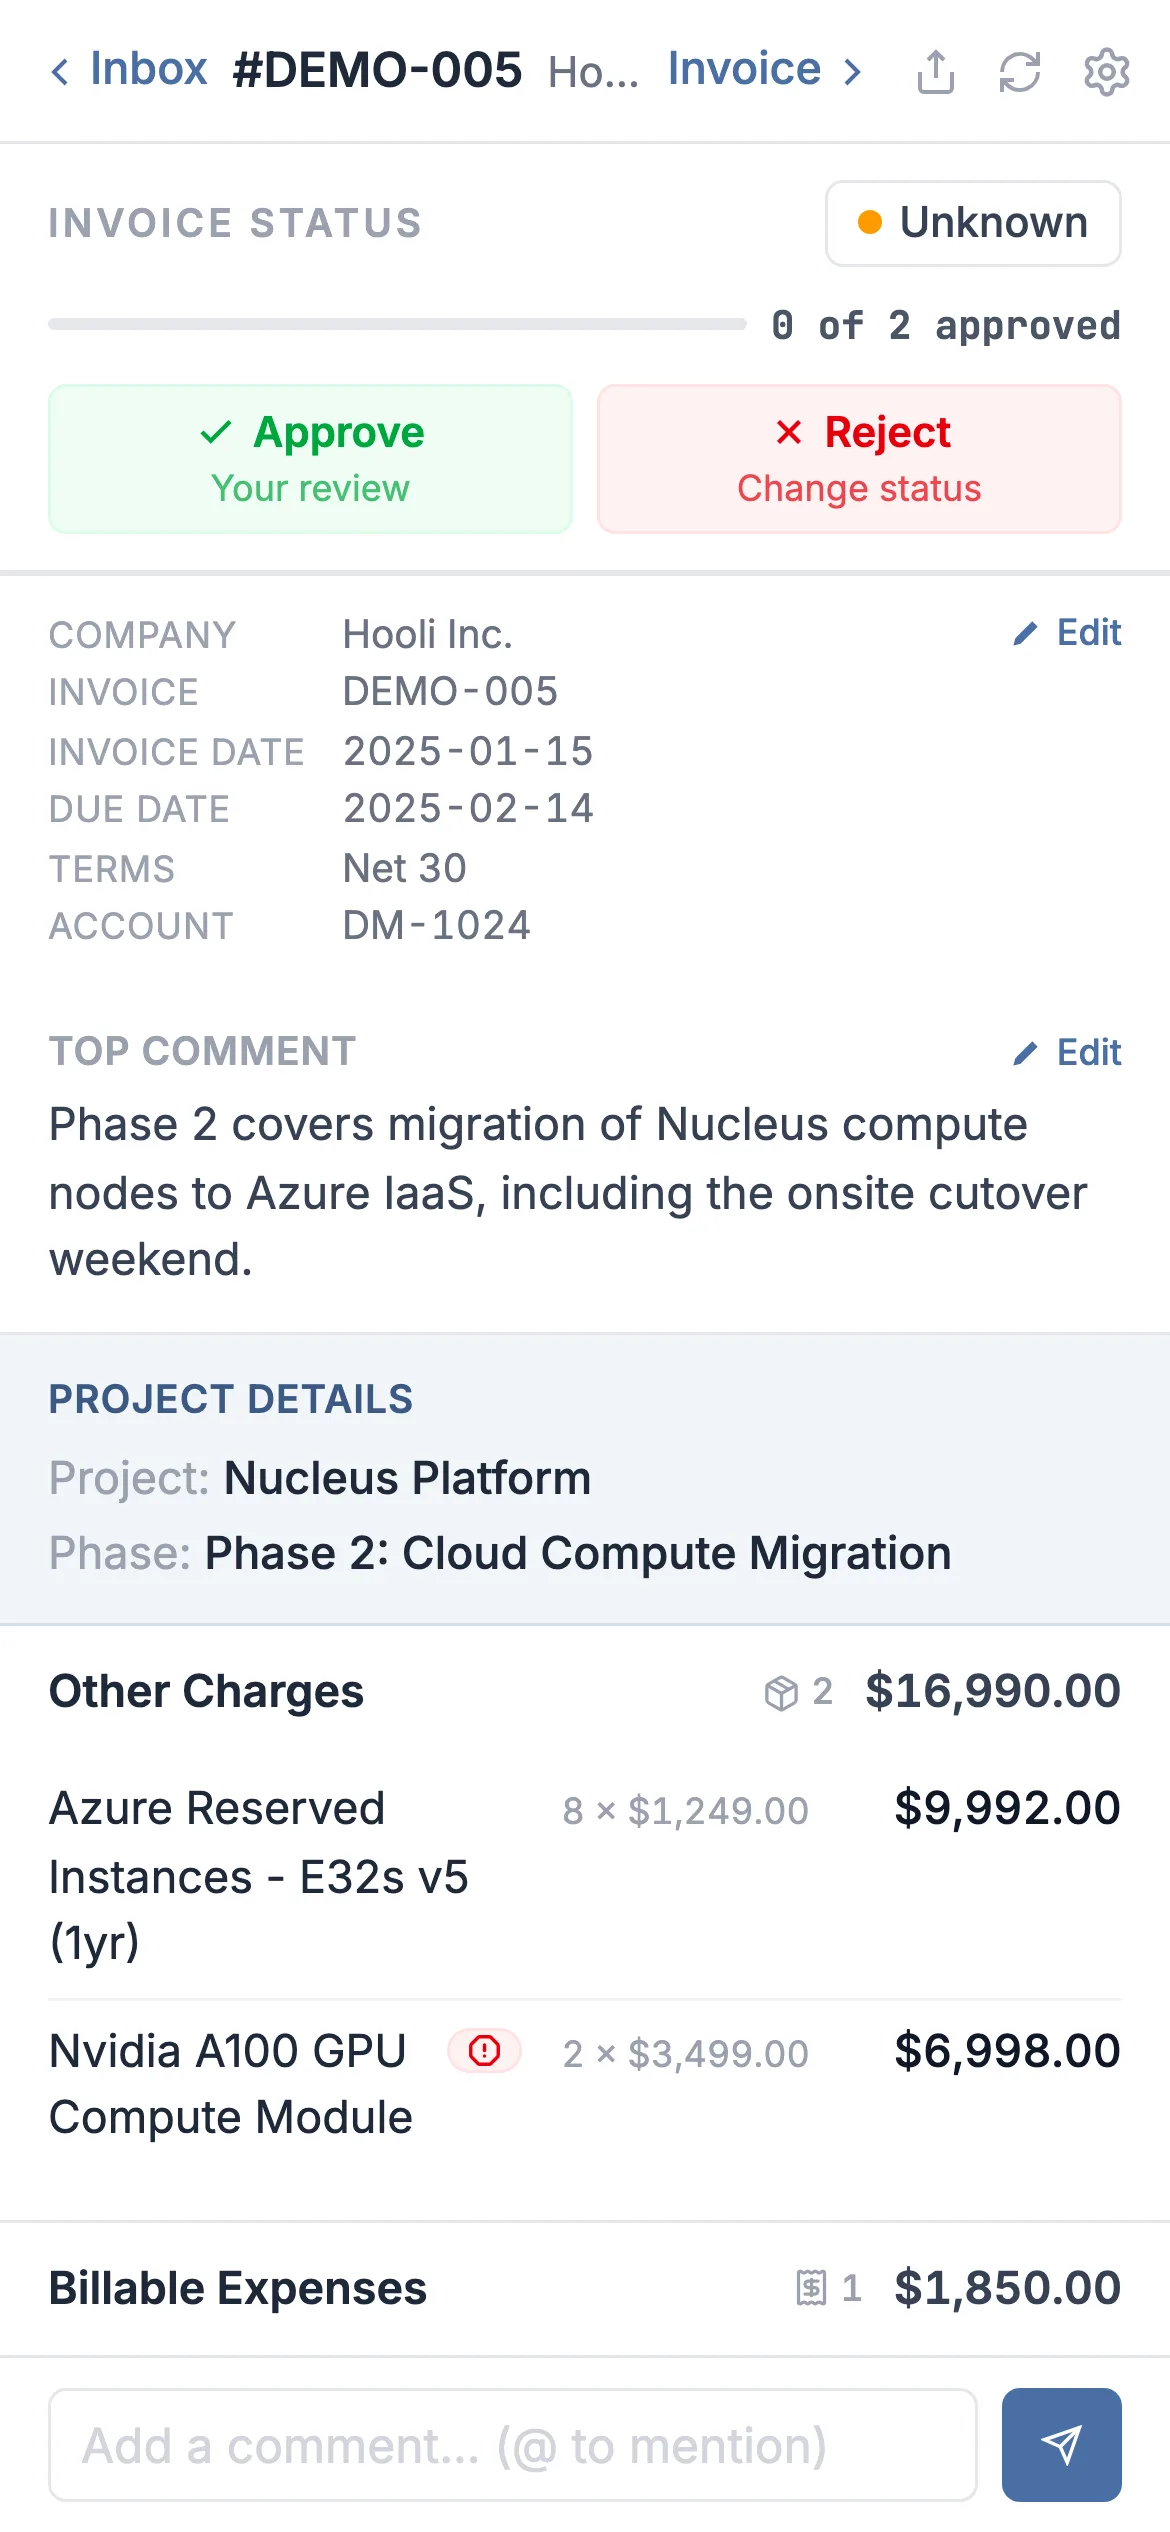Click Phase 2: Cloud Compute Migration text

(578, 1553)
